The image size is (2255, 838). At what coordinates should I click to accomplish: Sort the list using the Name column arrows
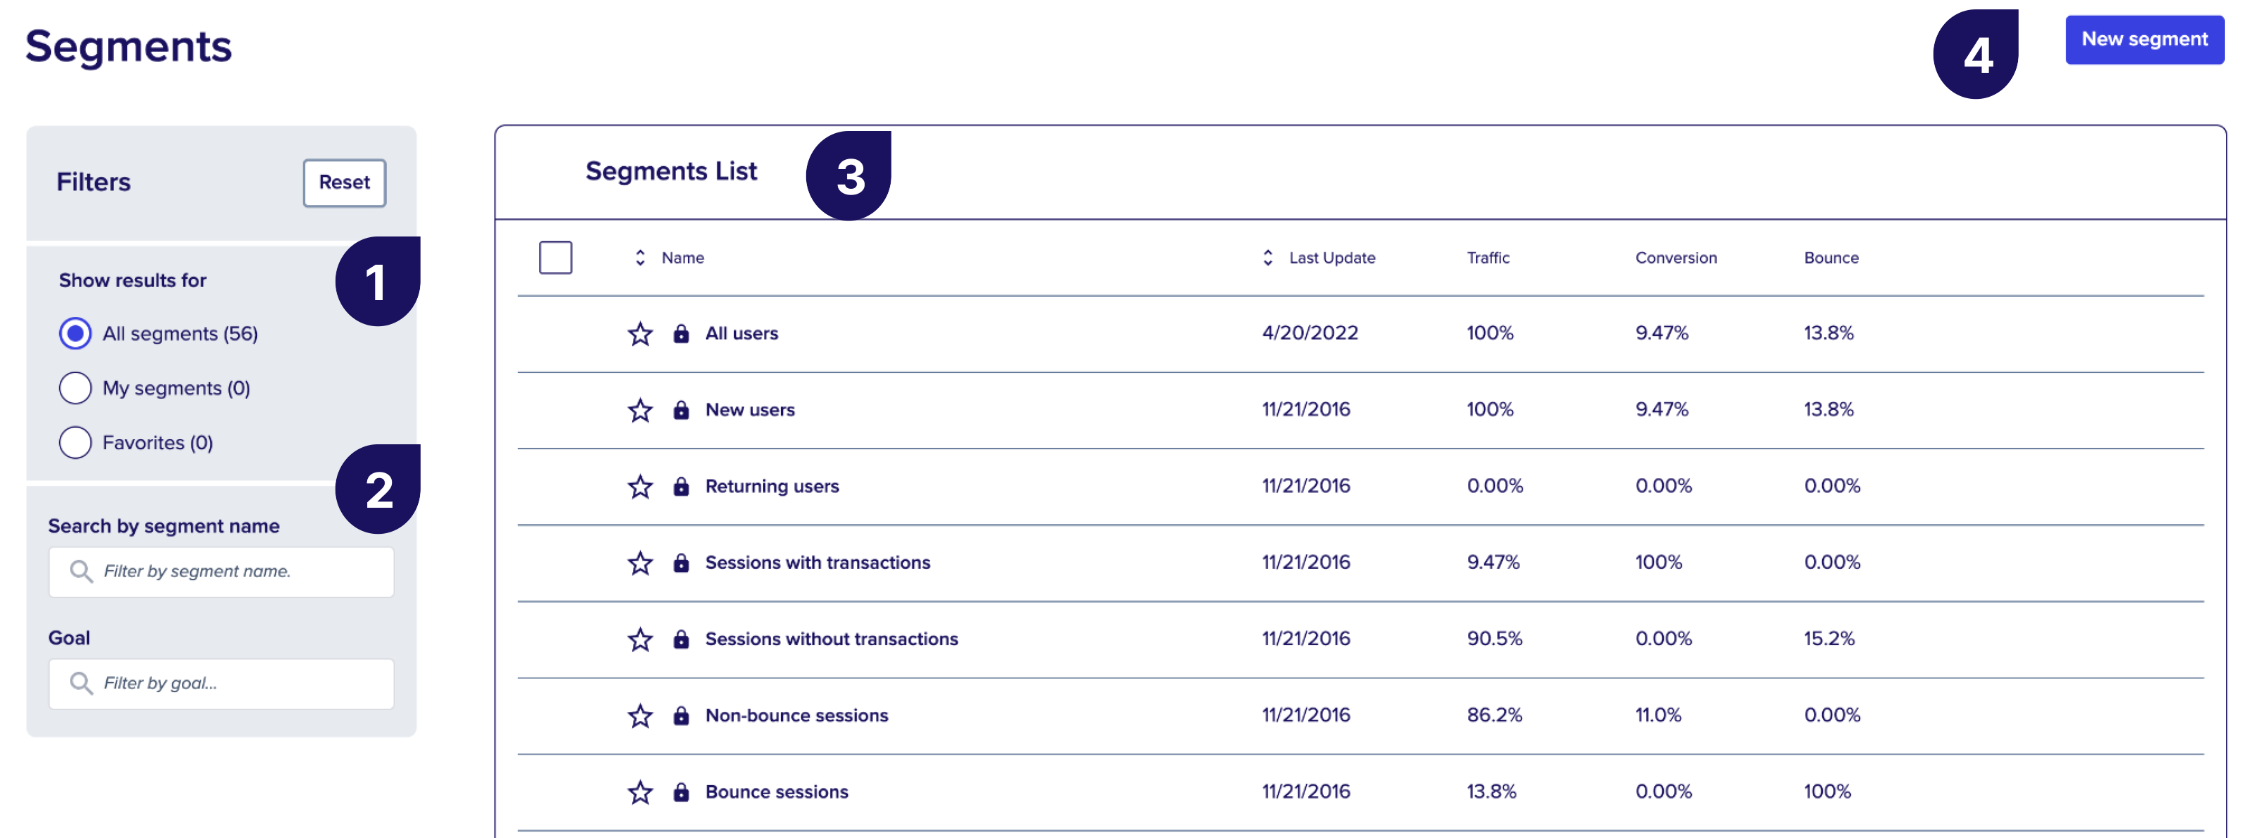(638, 257)
